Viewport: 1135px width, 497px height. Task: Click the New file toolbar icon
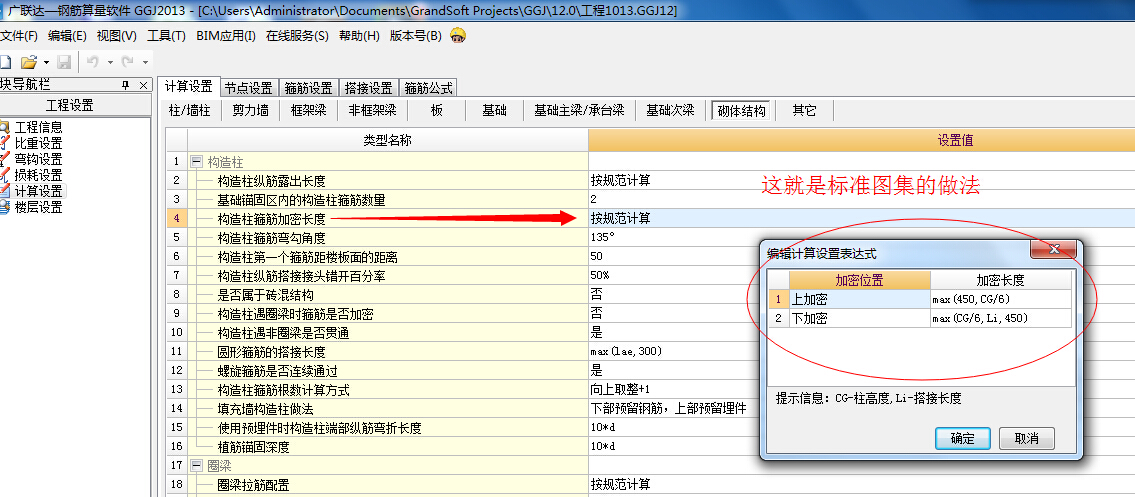pyautogui.click(x=5, y=62)
